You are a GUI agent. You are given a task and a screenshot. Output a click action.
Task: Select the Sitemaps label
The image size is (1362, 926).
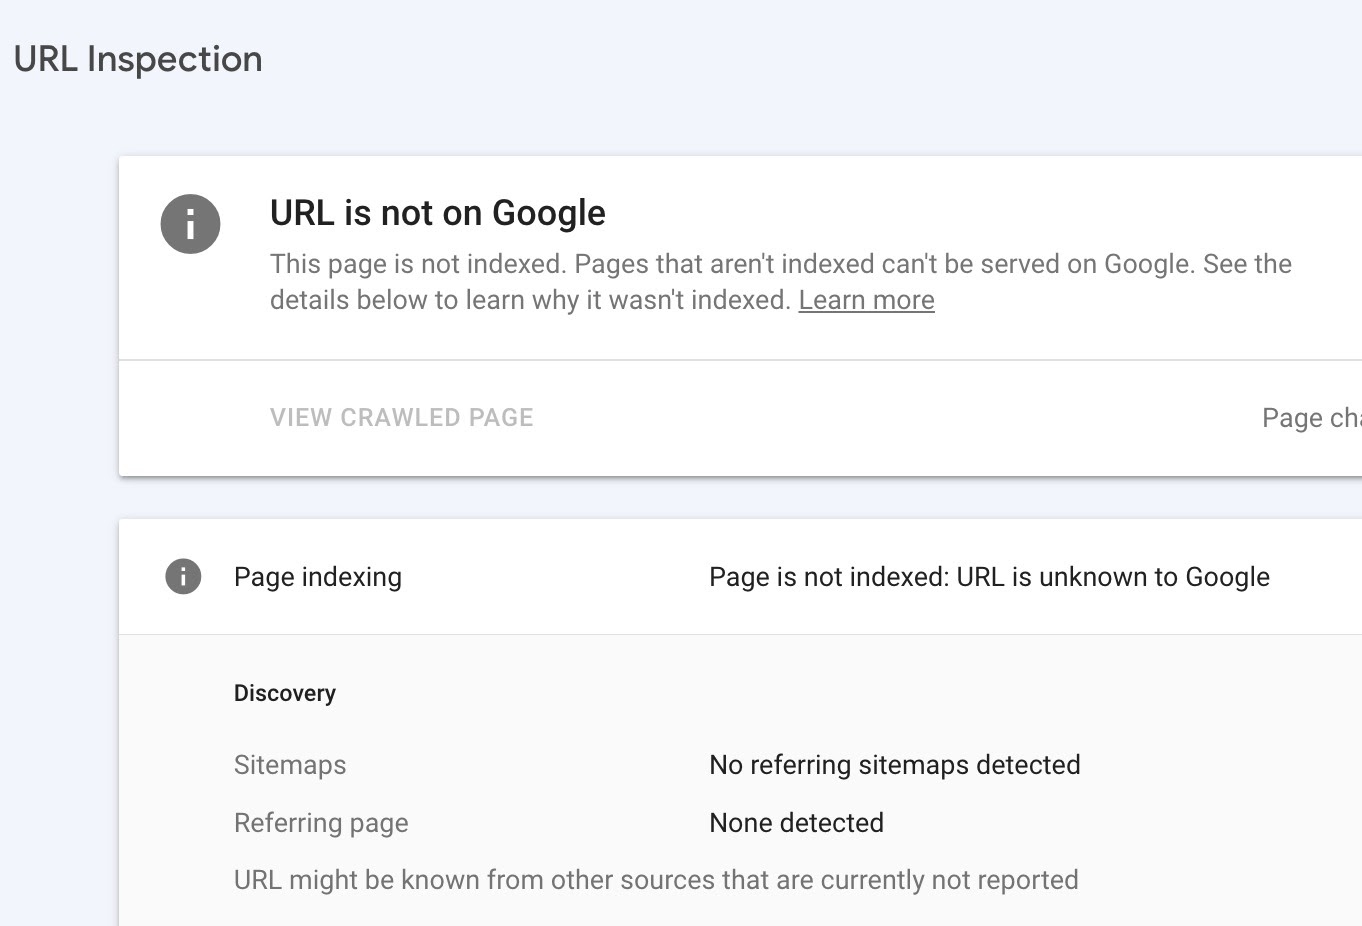tap(290, 765)
